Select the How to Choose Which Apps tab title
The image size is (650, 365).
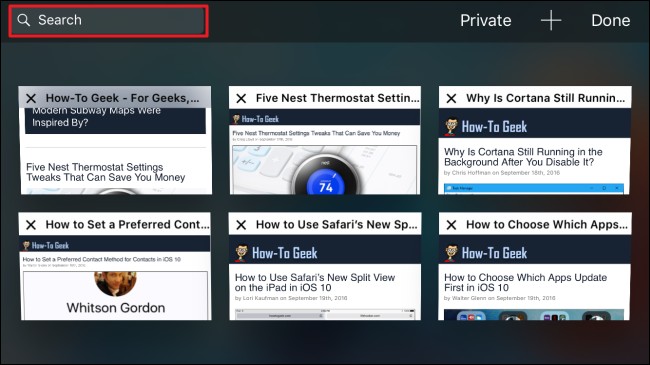[x=547, y=224]
